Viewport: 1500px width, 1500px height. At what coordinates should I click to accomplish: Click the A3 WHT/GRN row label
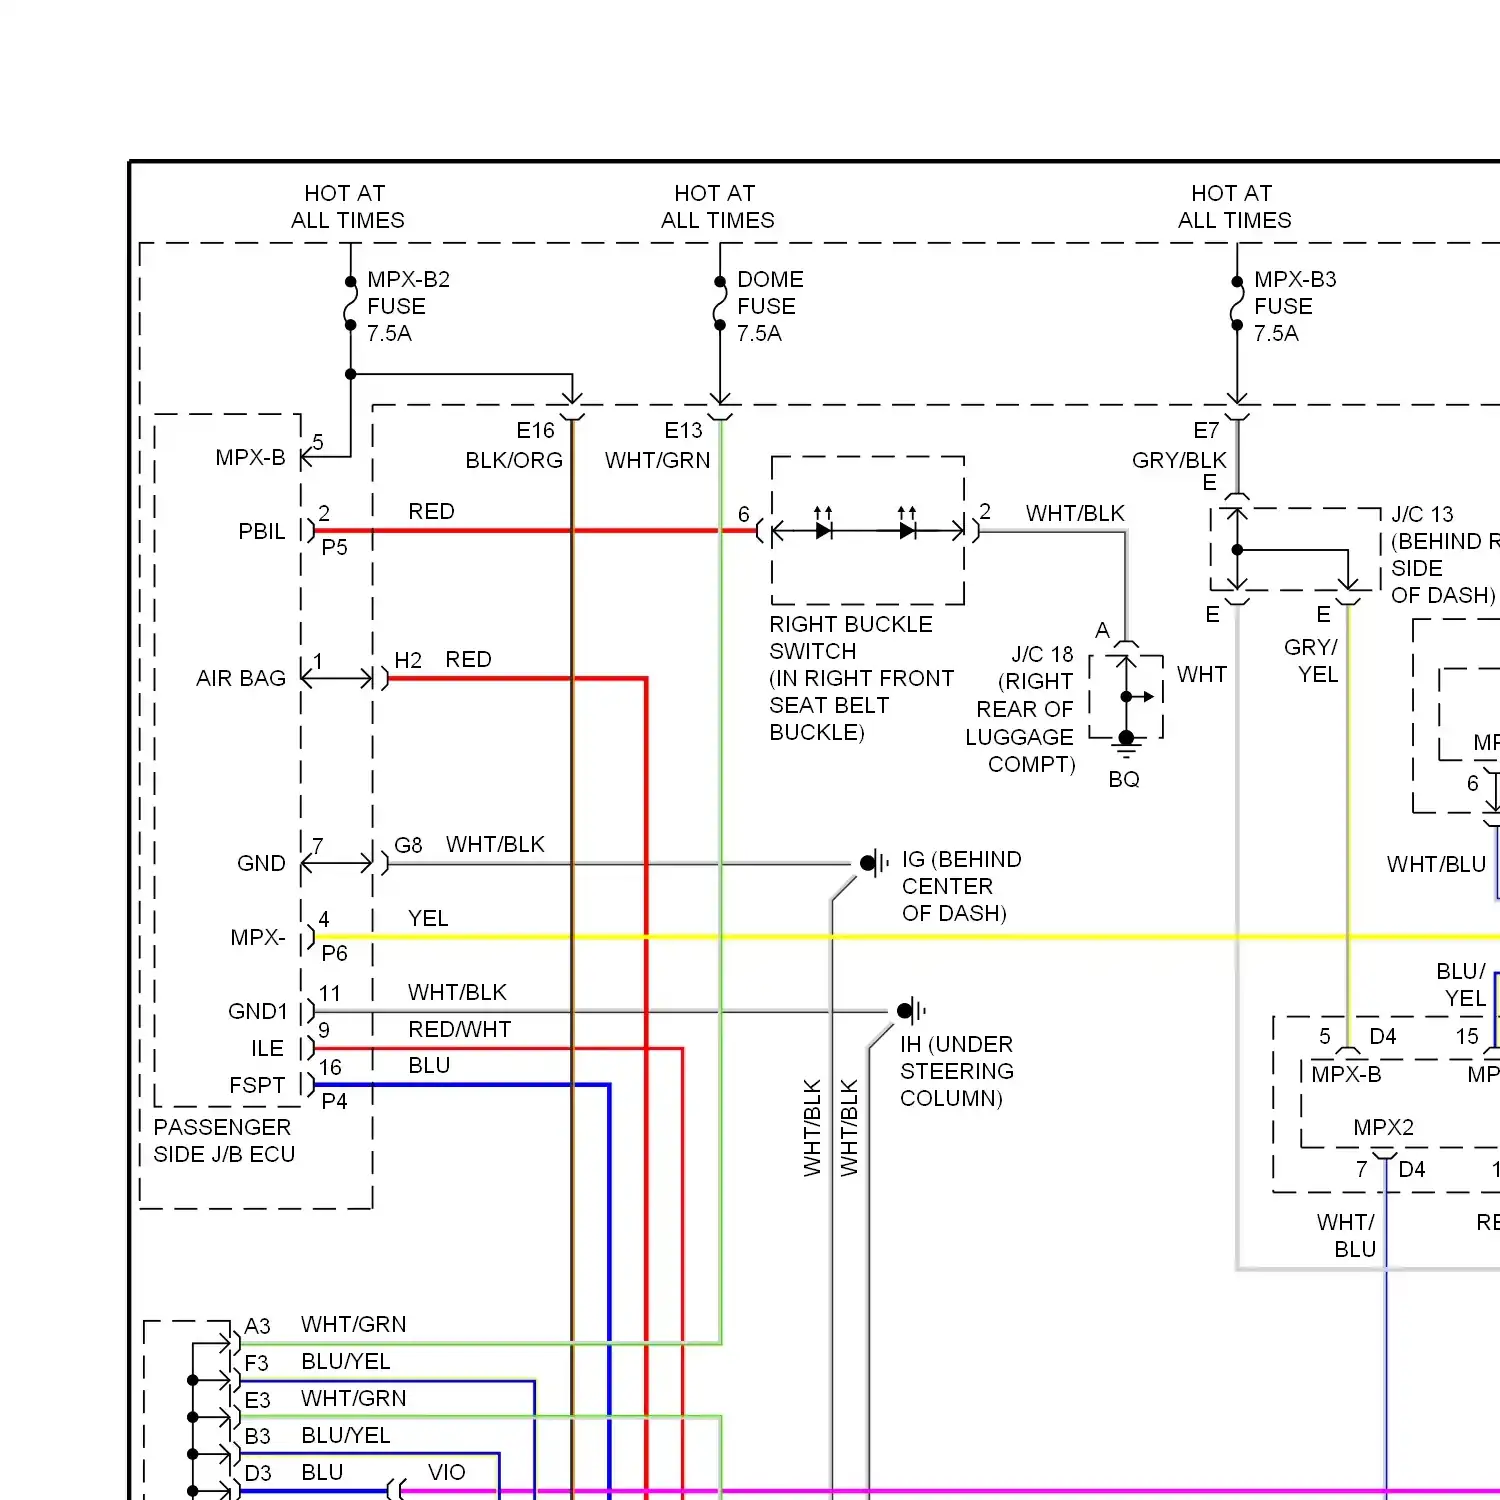pos(325,1325)
